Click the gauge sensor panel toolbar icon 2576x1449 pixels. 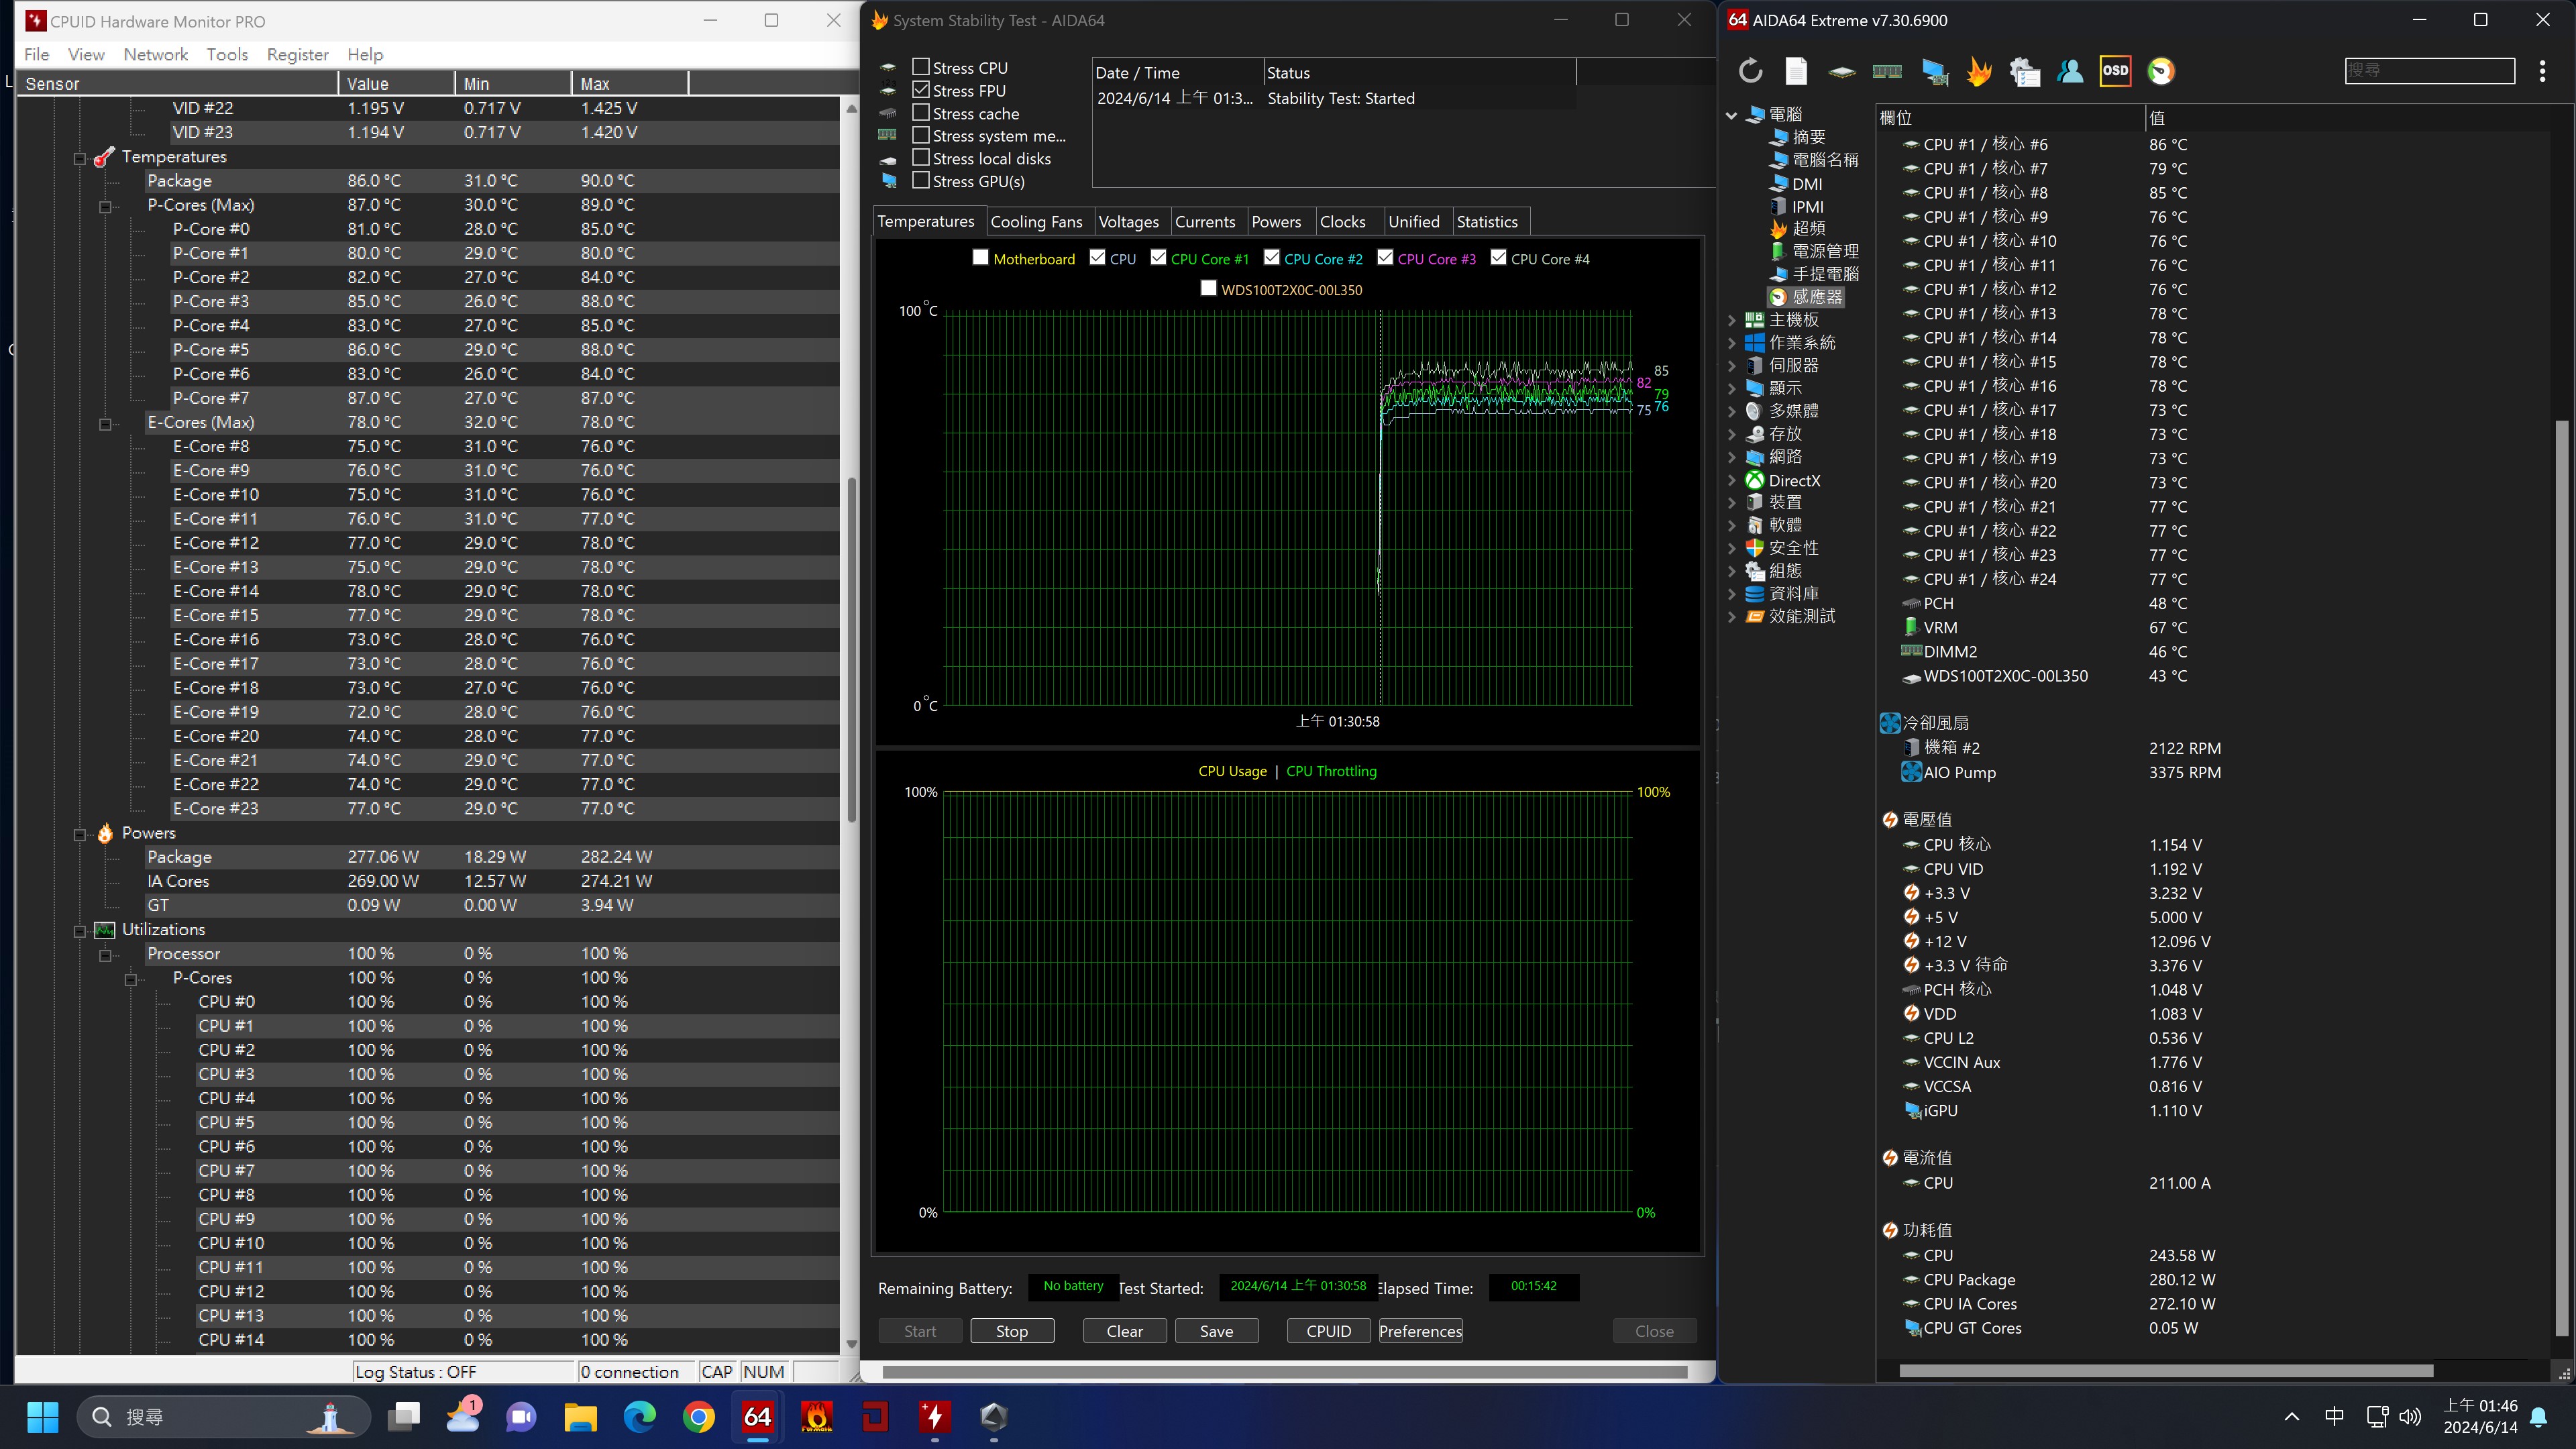coord(2161,71)
